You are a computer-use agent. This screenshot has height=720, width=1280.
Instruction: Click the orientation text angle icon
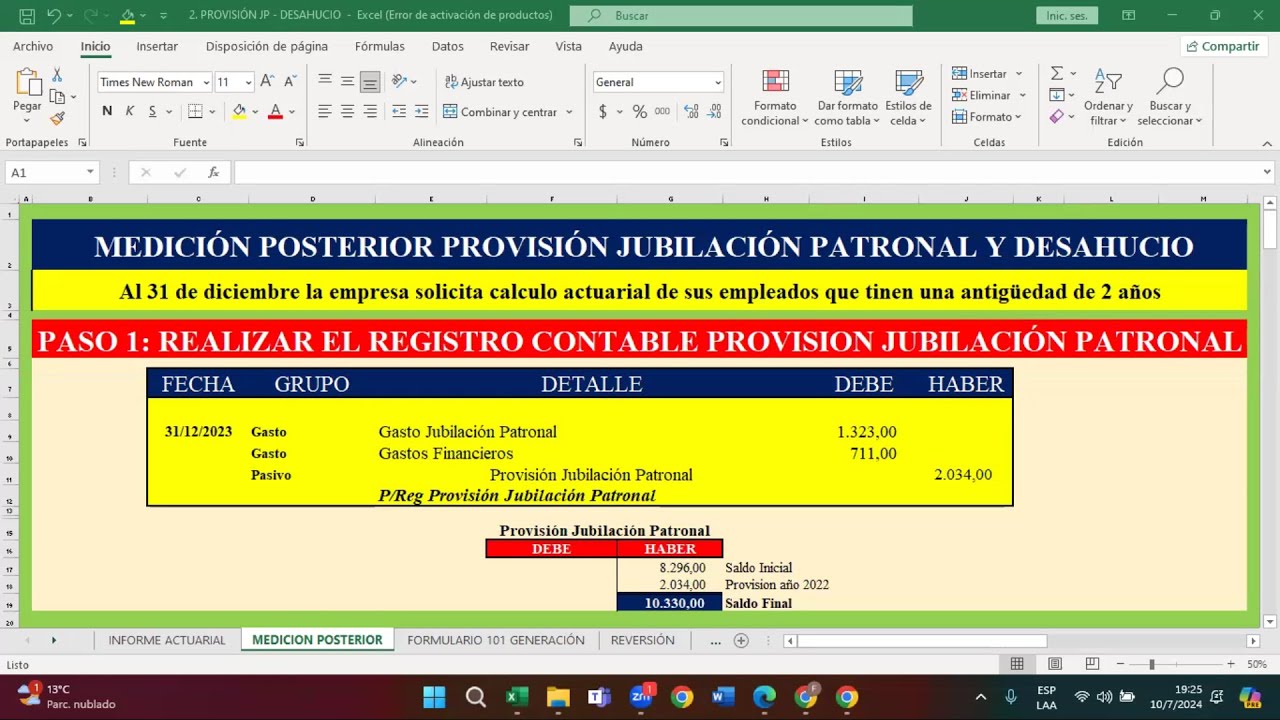[x=399, y=81]
